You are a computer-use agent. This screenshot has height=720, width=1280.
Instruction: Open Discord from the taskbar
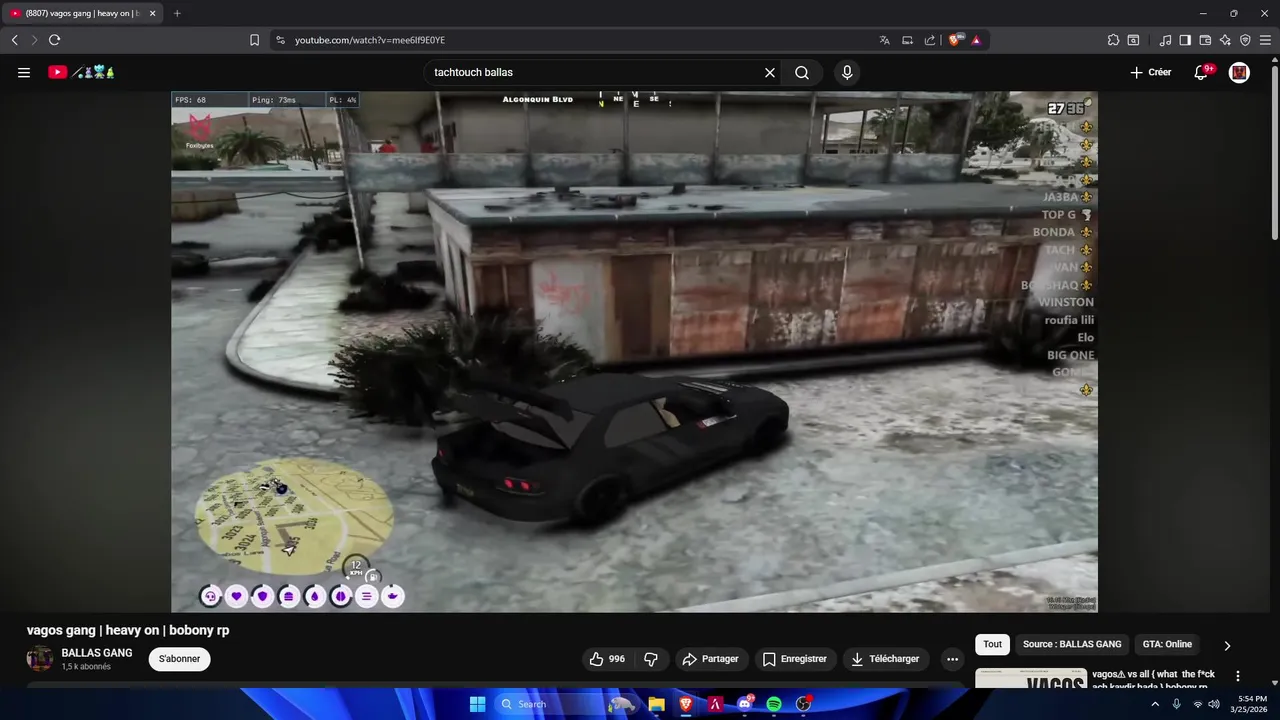(x=745, y=704)
